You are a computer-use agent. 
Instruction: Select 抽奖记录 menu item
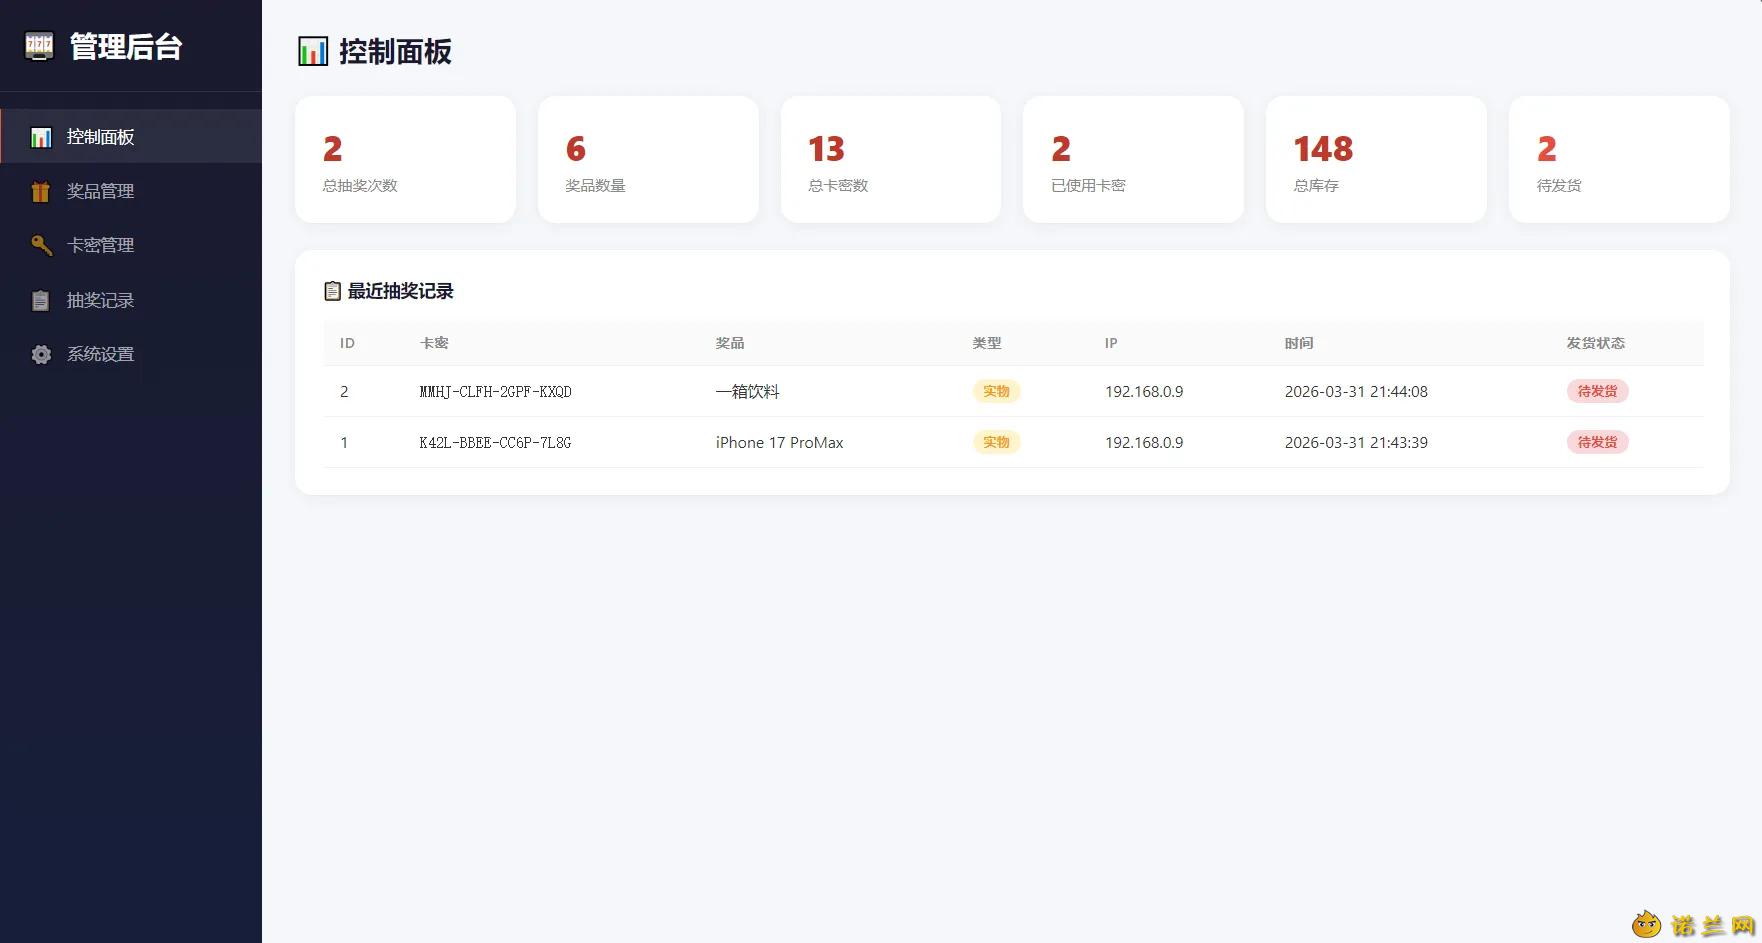(x=131, y=300)
